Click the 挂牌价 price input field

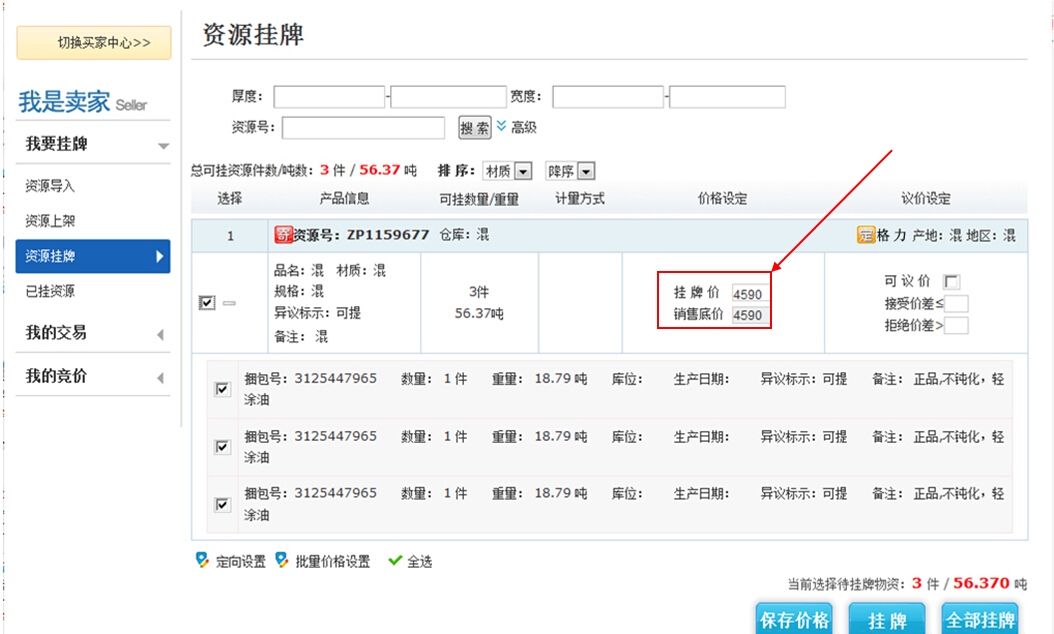(x=749, y=294)
